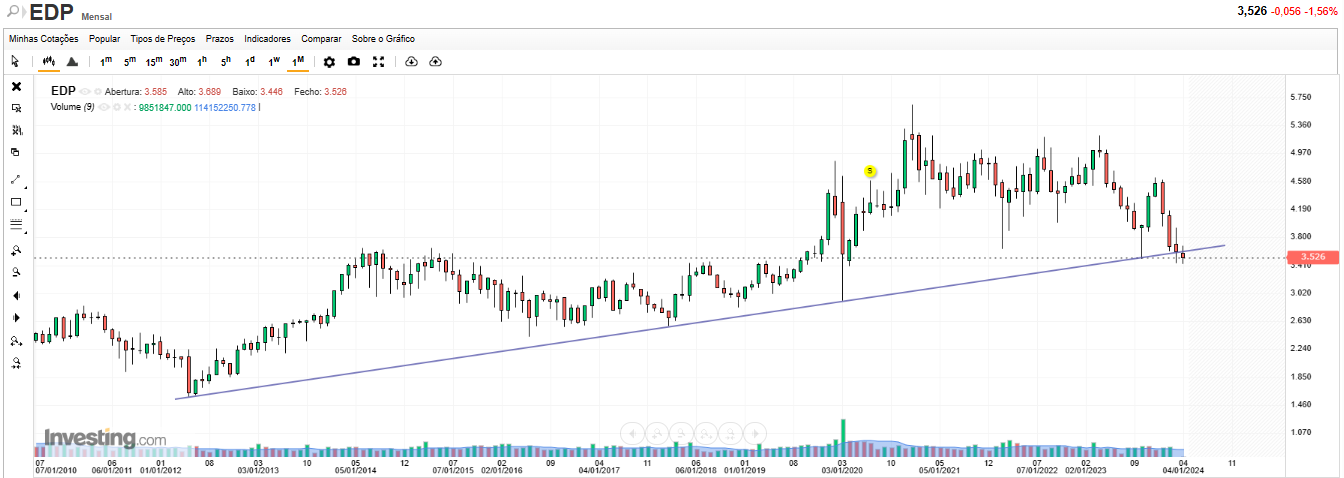Set timeframe to 1 day
The image size is (1344, 478).
point(250,62)
